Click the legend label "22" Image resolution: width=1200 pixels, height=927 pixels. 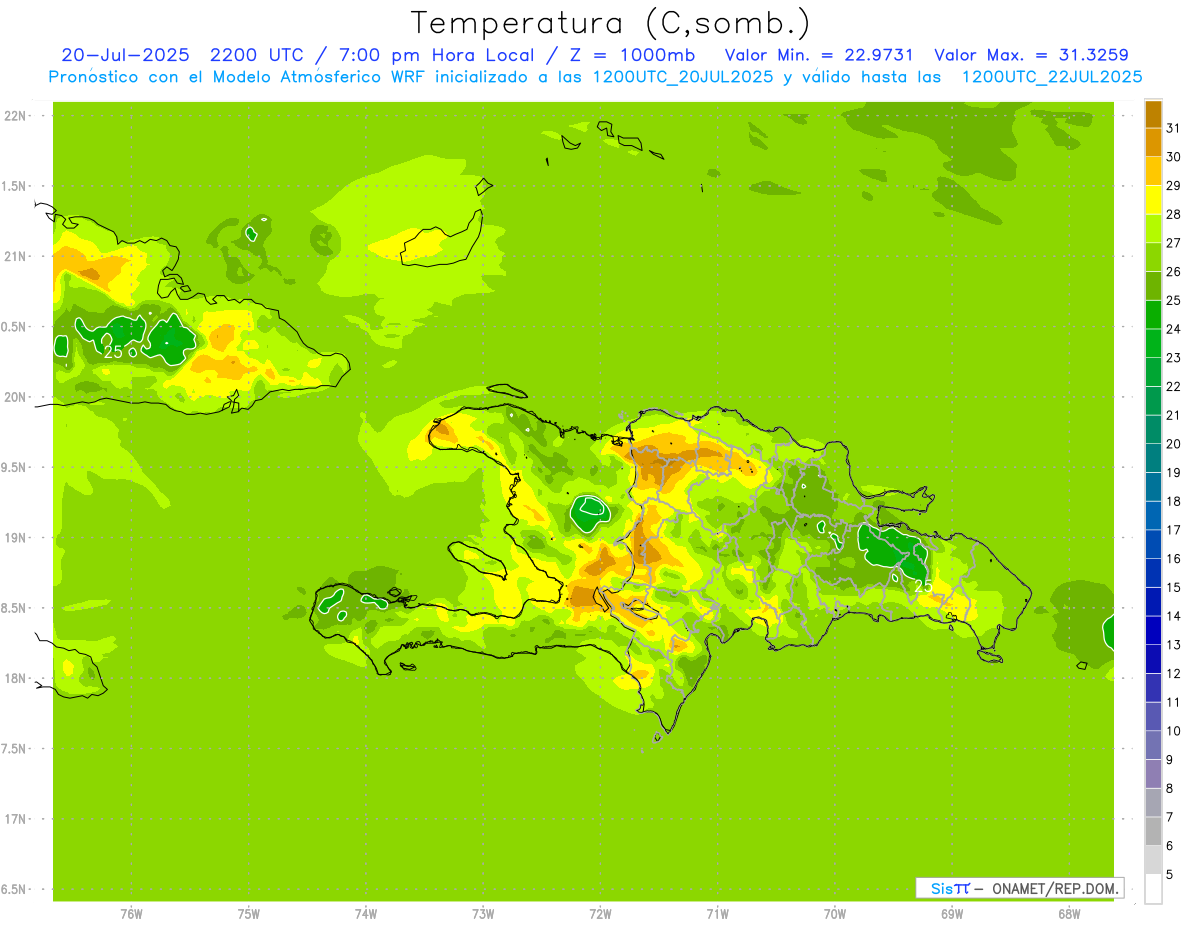pyautogui.click(x=1174, y=387)
